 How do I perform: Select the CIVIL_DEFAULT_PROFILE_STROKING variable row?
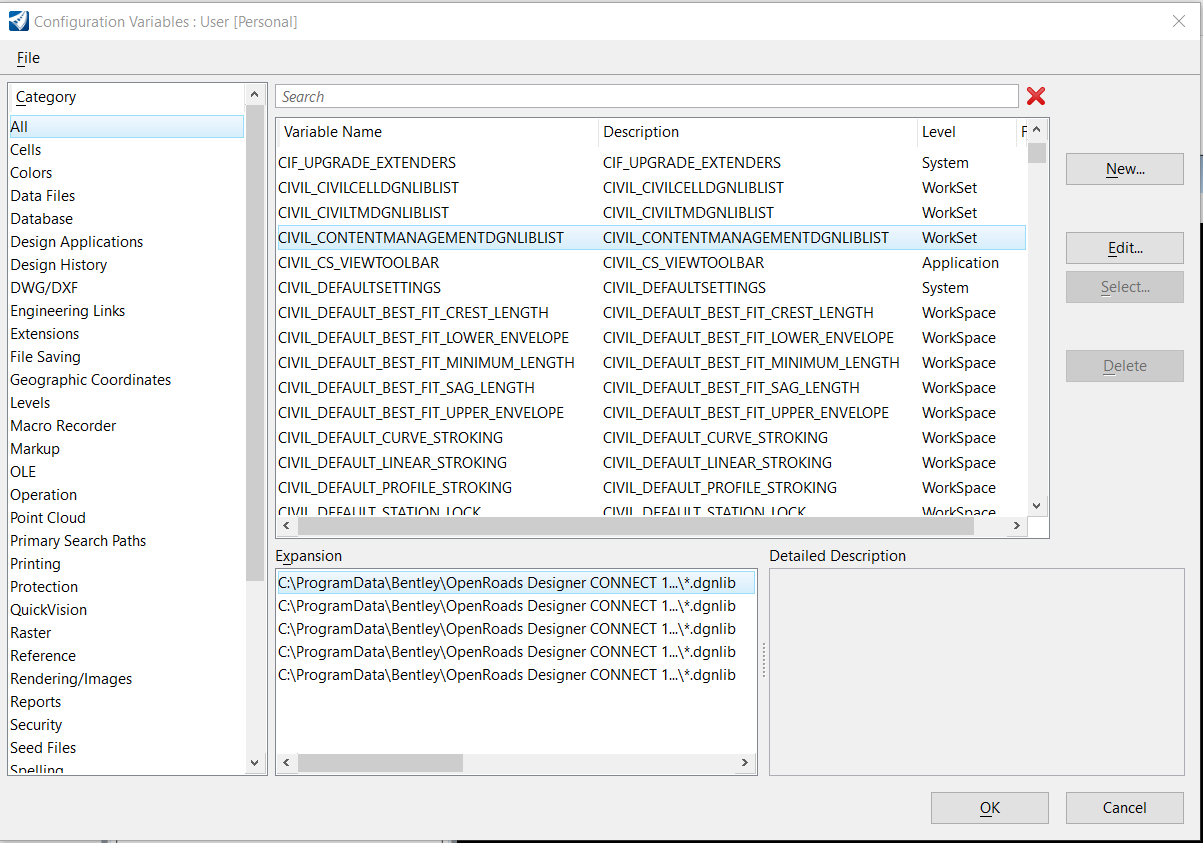651,488
